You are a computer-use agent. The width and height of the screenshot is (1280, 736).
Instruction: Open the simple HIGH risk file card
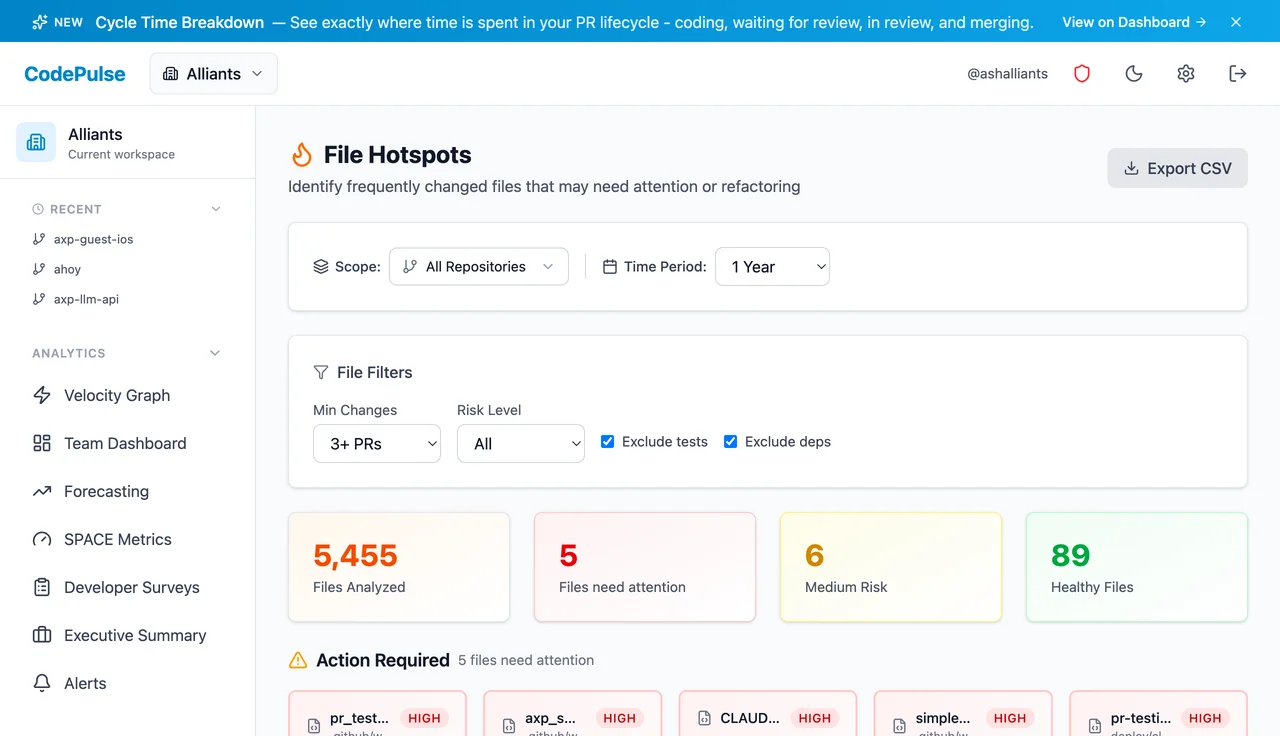point(963,713)
